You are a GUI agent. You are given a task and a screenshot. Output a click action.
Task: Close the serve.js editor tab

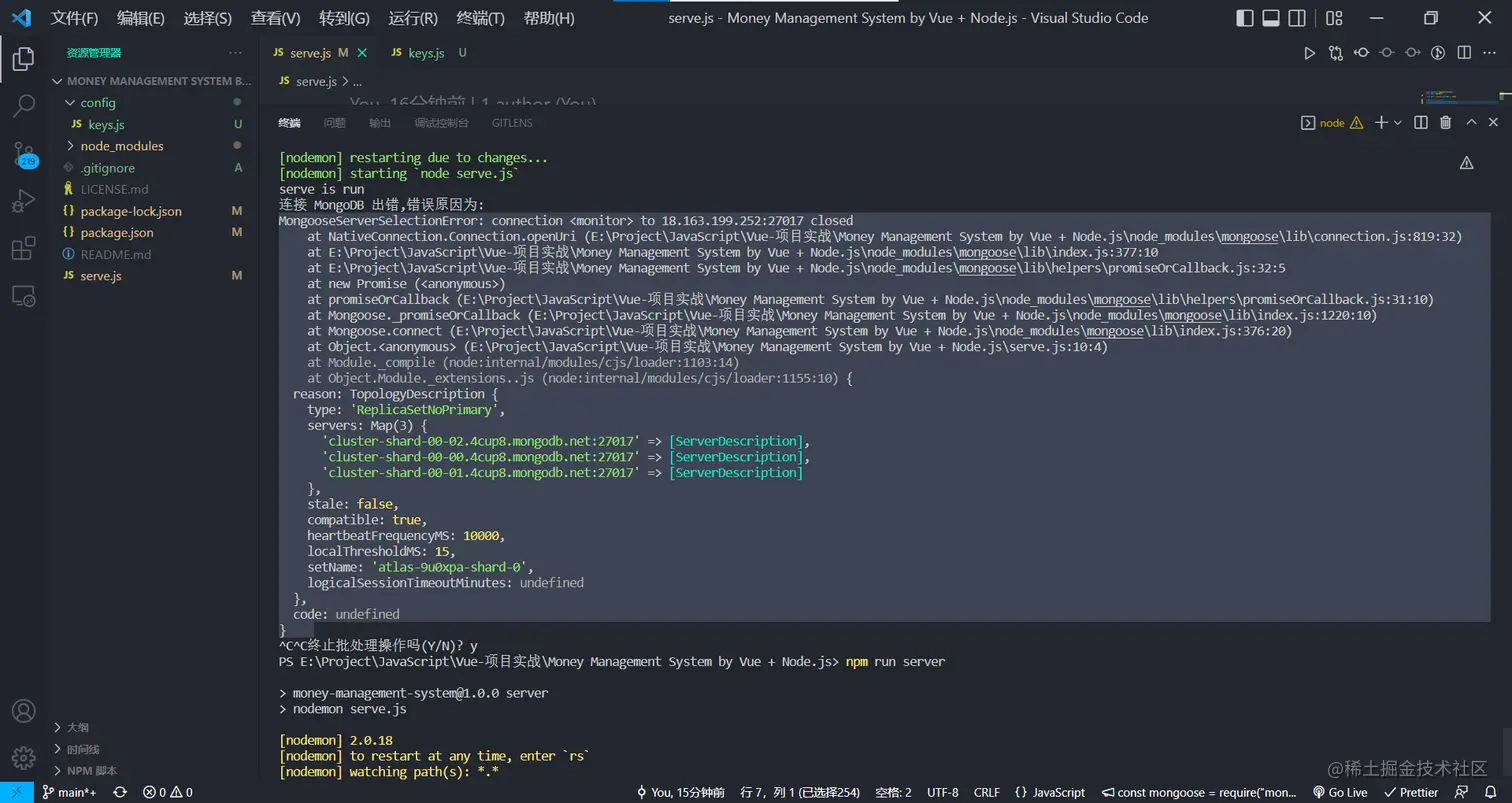tap(361, 53)
